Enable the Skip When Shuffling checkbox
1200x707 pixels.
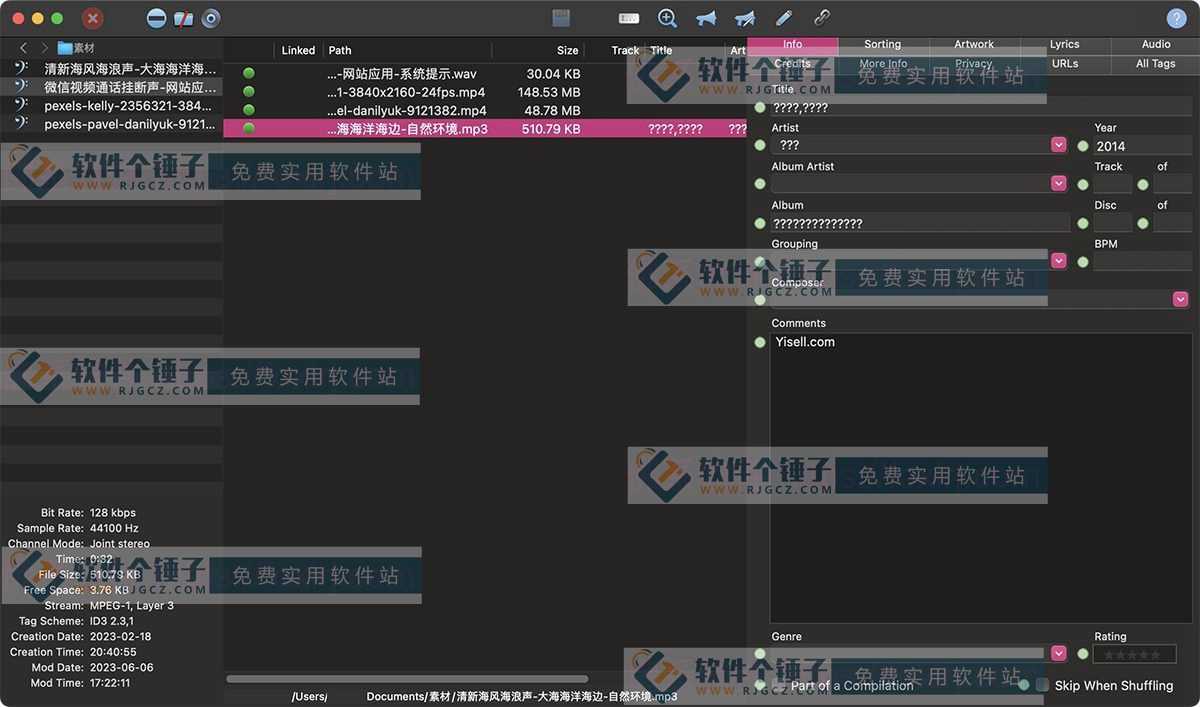pos(1042,685)
